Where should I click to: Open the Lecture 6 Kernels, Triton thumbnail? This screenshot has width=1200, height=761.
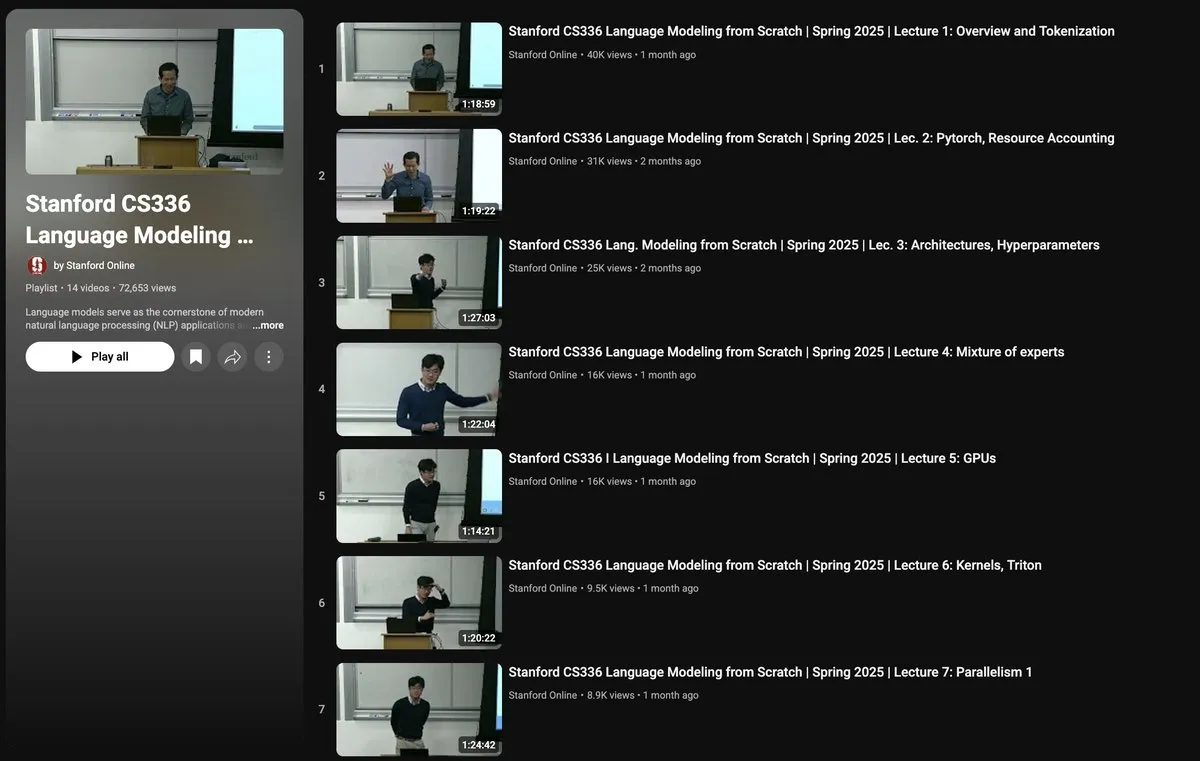pyautogui.click(x=419, y=603)
